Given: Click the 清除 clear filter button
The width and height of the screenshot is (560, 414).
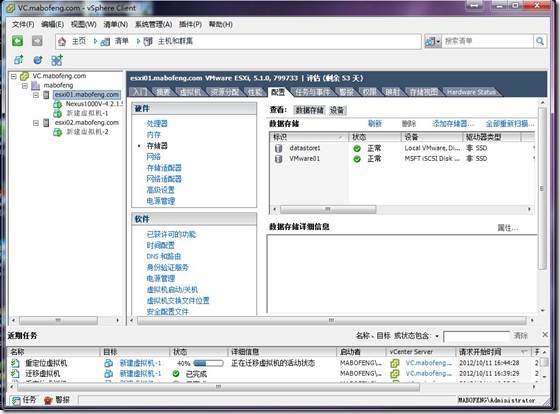Looking at the screenshot, I should (520, 336).
